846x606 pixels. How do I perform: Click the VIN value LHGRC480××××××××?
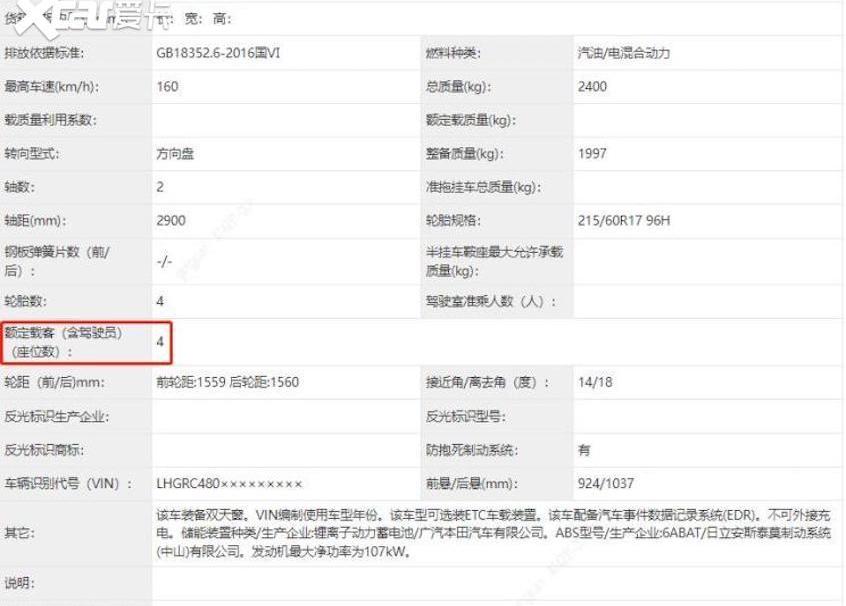229,484
